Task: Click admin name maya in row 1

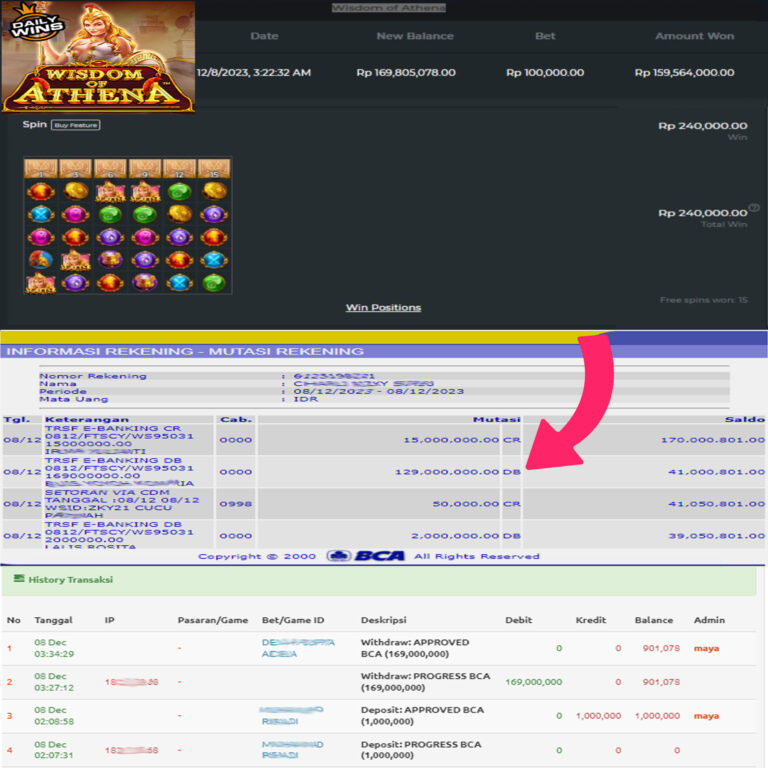Action: point(706,648)
